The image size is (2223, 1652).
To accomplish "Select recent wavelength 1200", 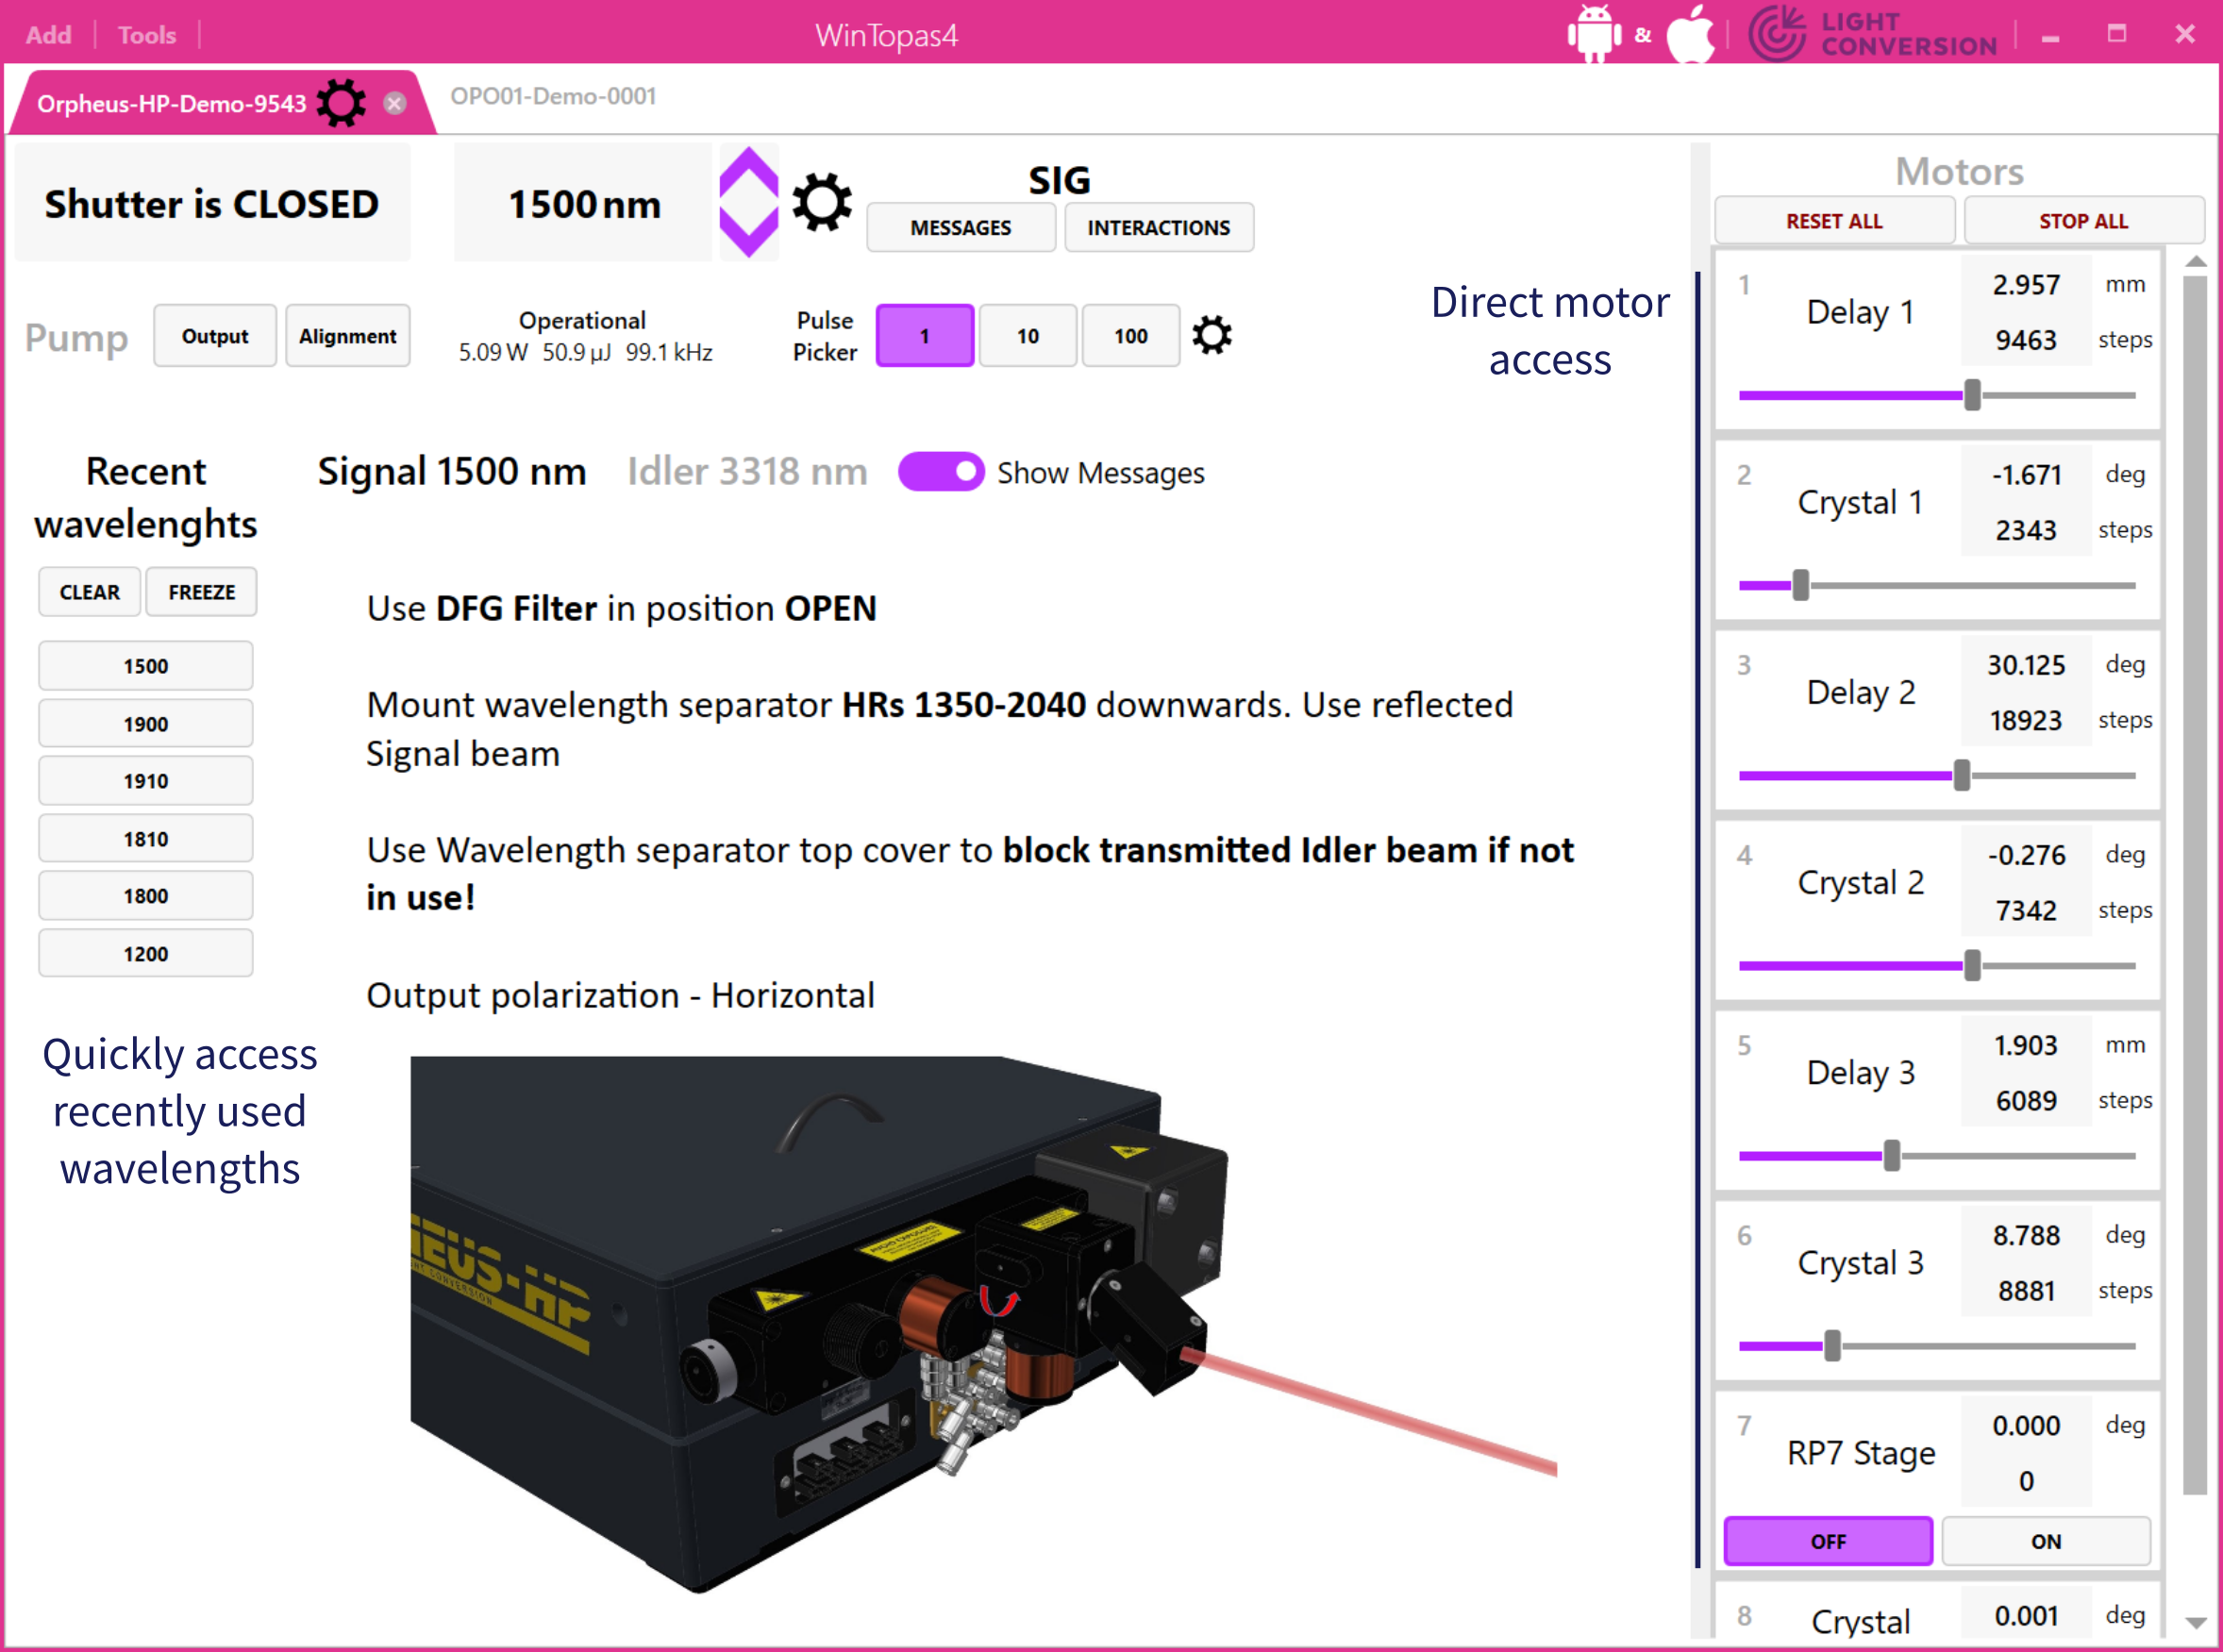I will [146, 953].
